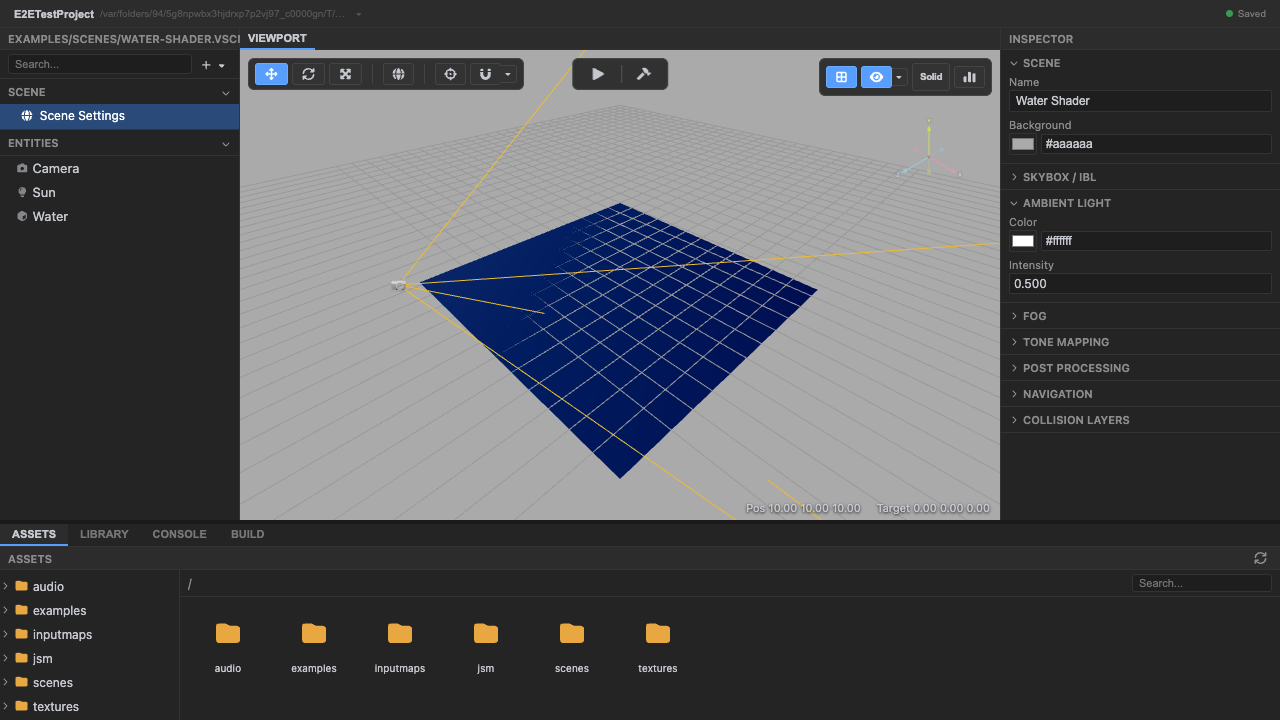Toggle the viewport grid display
This screenshot has width=1280, height=720.
(841, 77)
